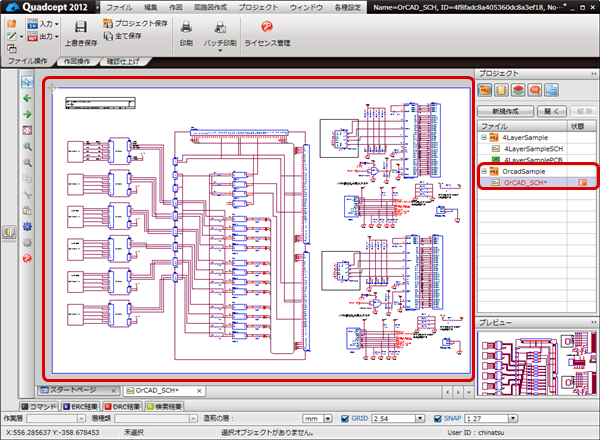
Task: Collapse the OrcadSample project tree node
Action: click(485, 172)
